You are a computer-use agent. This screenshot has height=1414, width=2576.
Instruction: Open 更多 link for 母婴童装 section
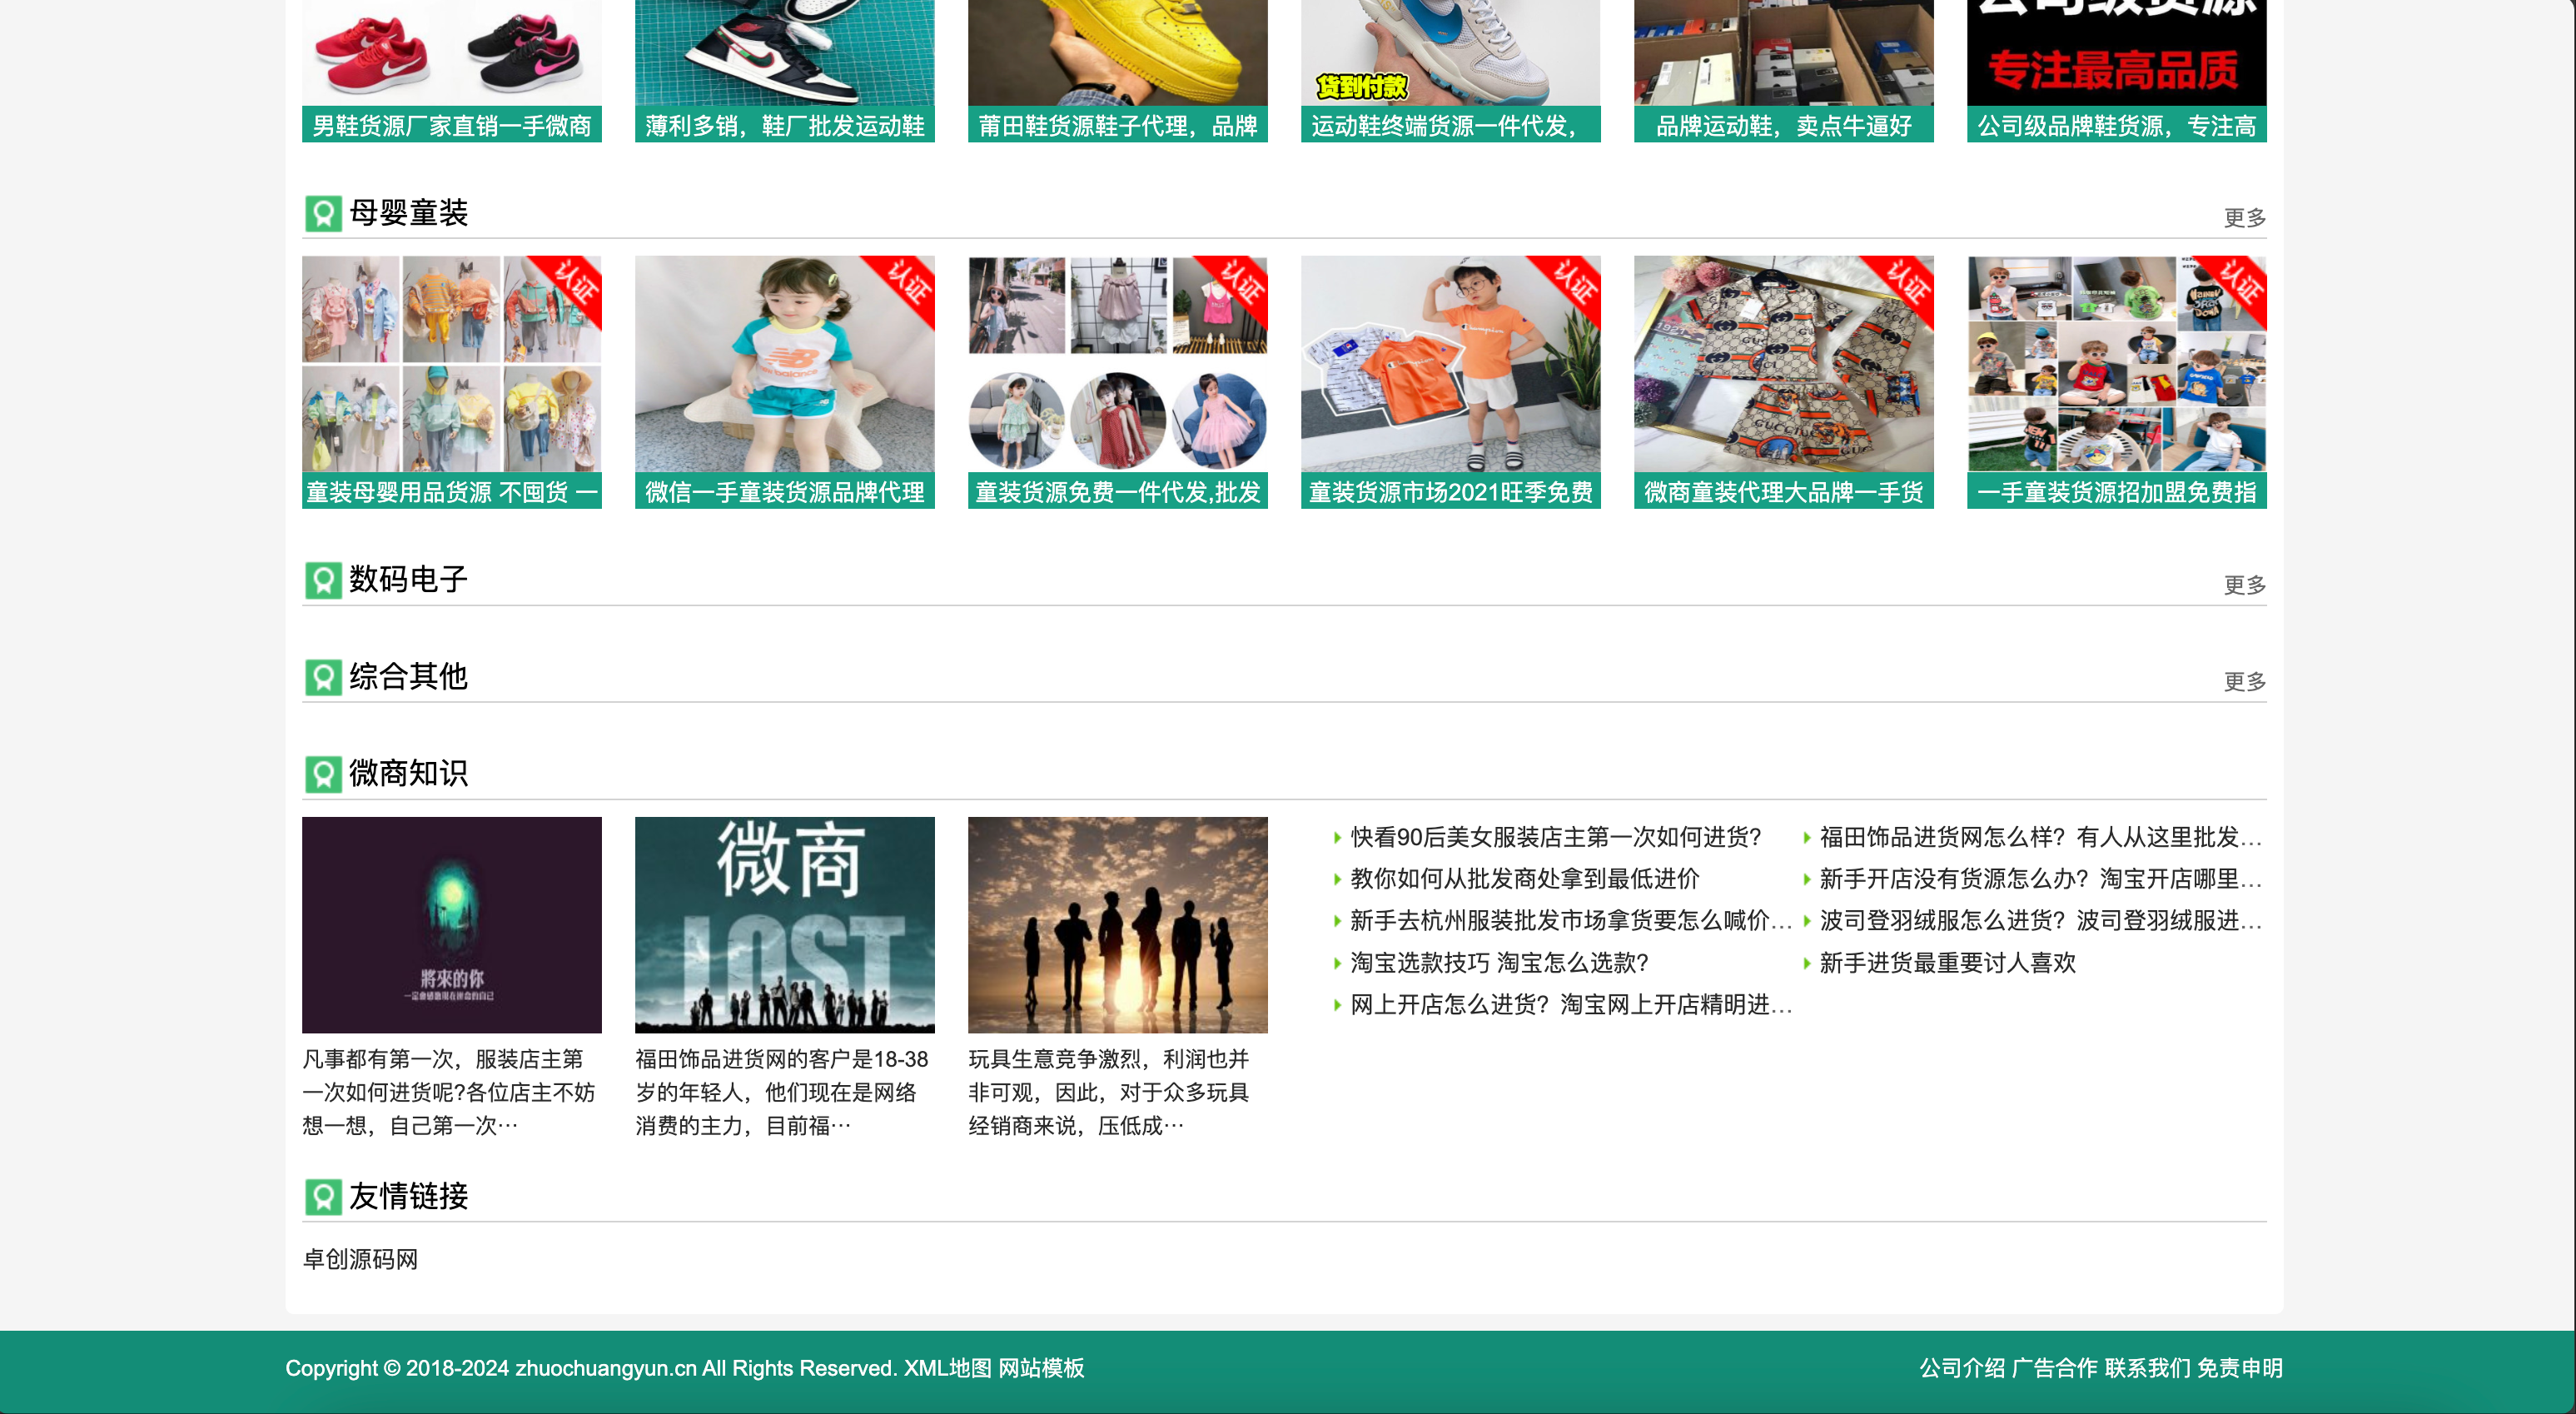[2244, 218]
